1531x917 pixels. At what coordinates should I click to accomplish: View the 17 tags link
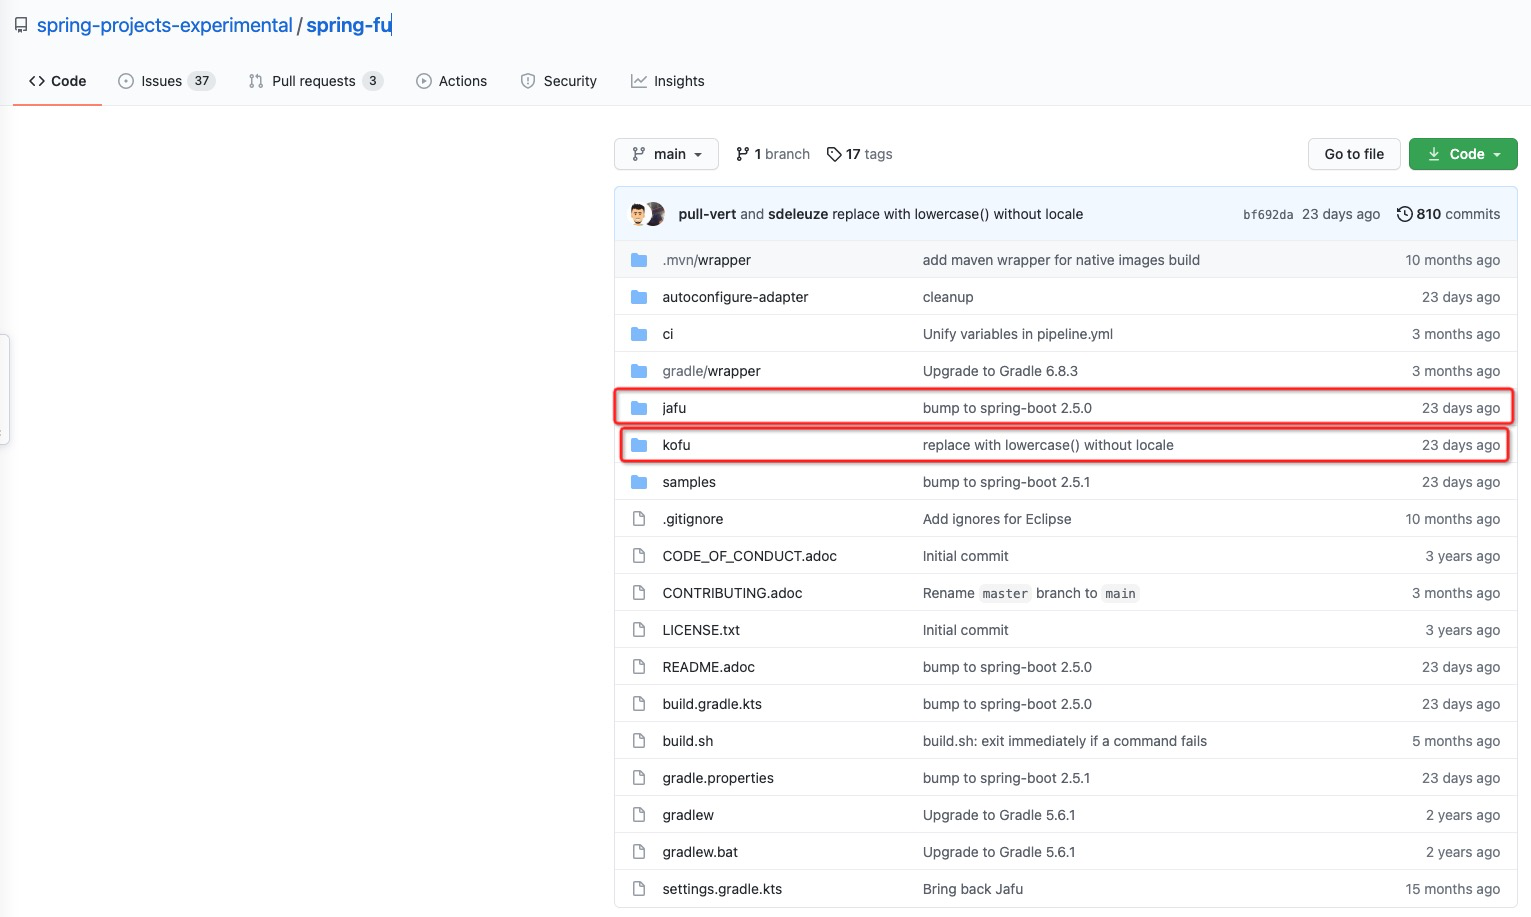(859, 154)
